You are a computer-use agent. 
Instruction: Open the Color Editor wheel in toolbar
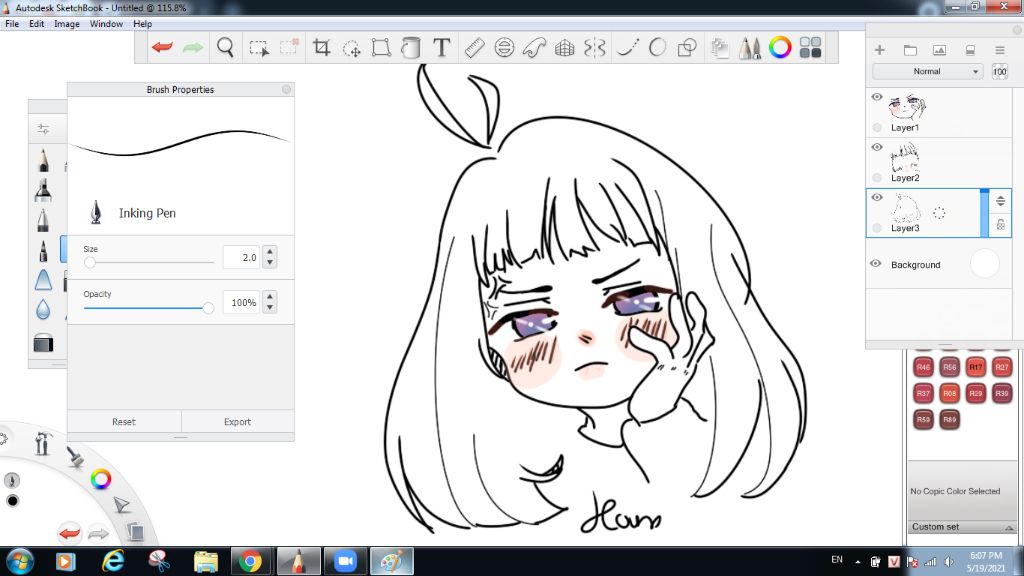780,47
